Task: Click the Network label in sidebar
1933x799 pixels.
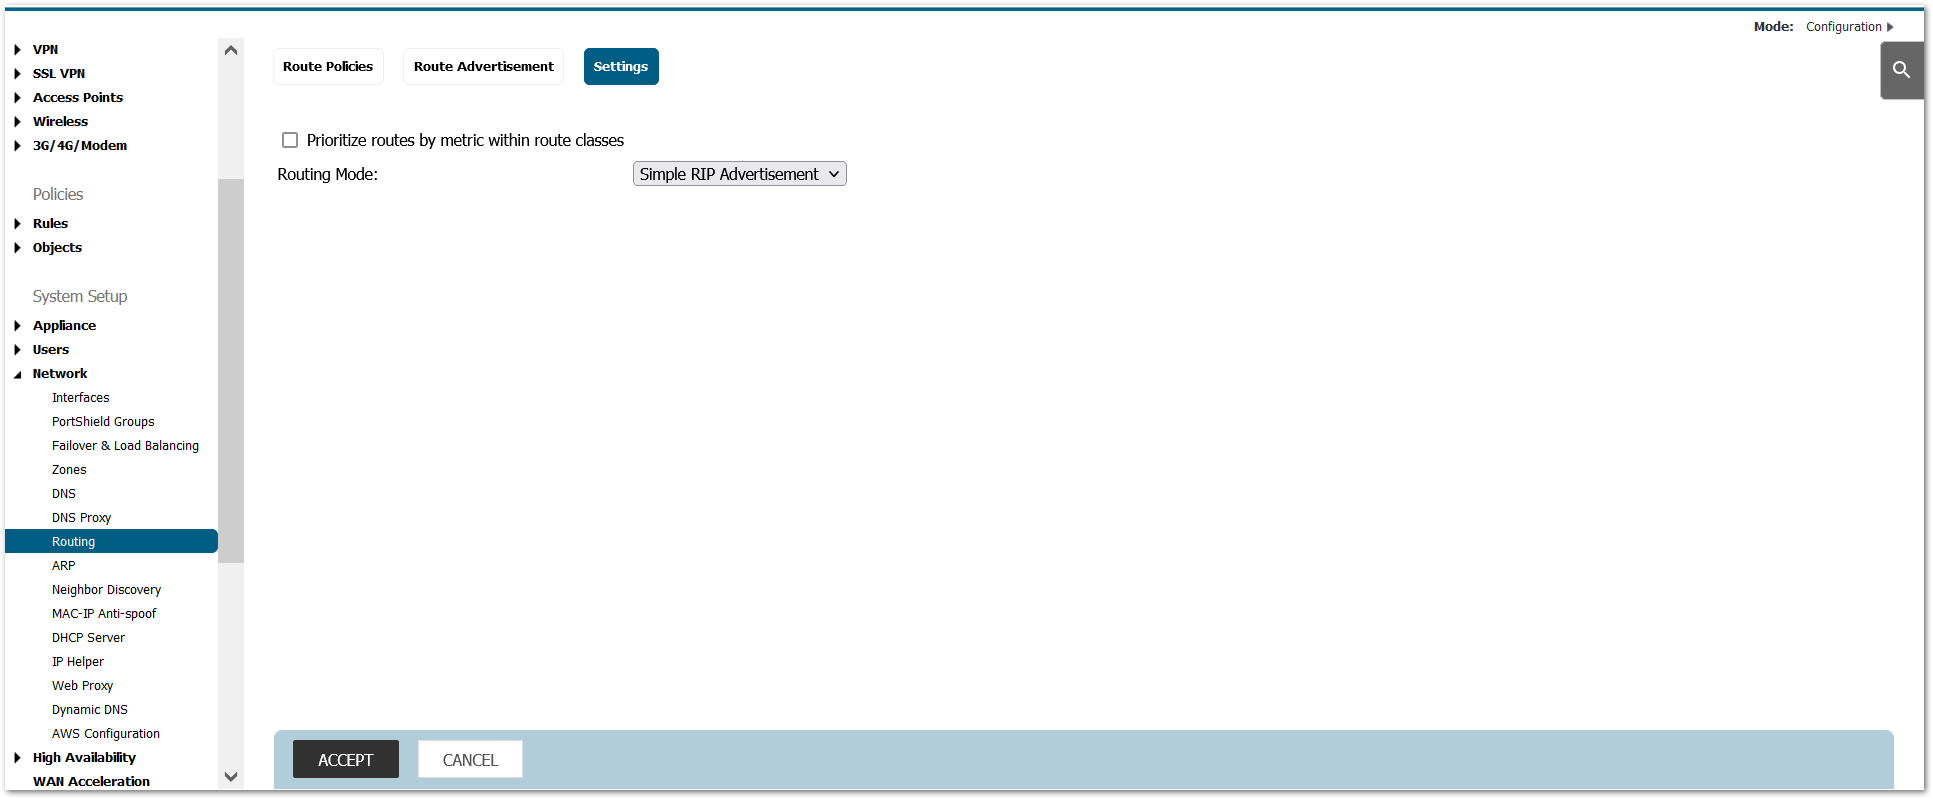Action: (60, 374)
